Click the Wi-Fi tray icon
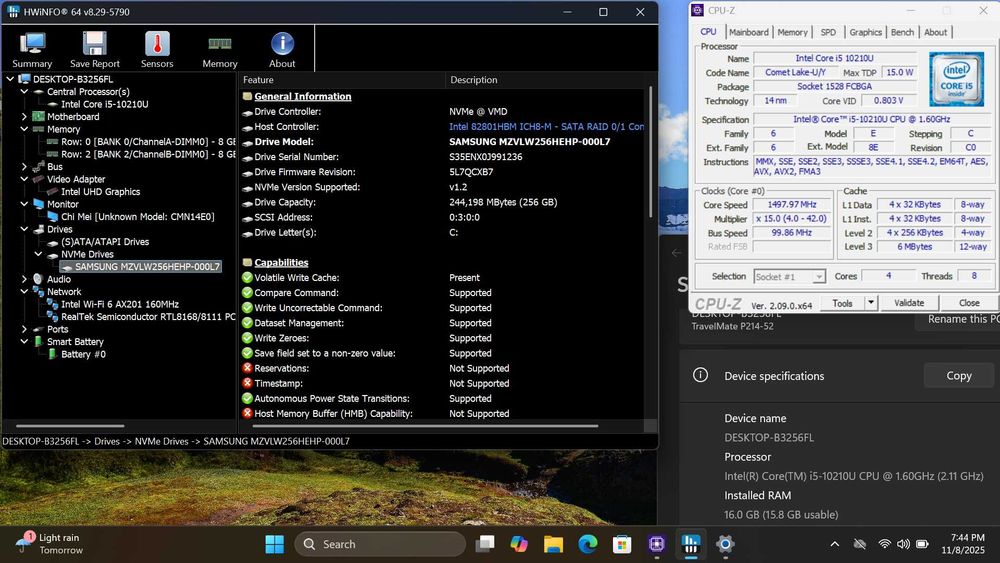1000x563 pixels. coord(884,544)
